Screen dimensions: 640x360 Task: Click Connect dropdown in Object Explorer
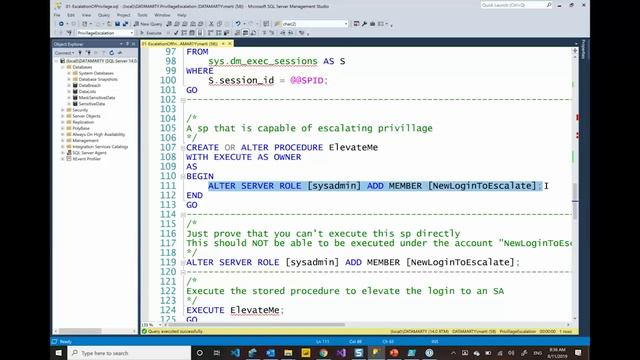click(64, 53)
